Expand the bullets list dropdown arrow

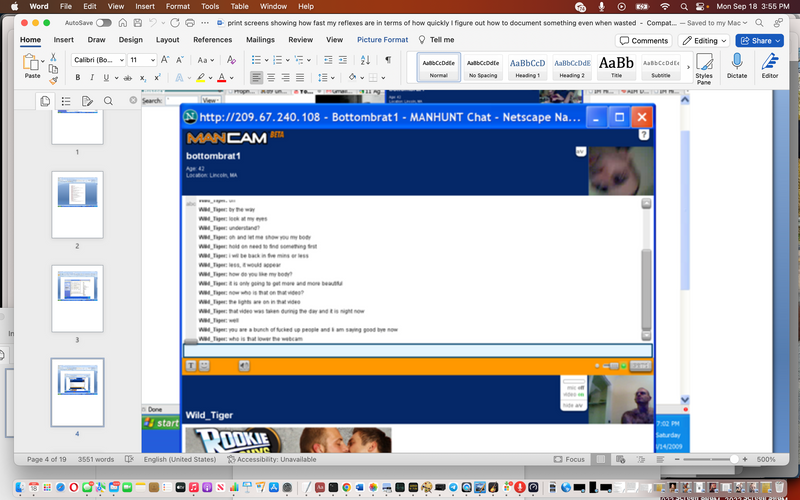266,60
